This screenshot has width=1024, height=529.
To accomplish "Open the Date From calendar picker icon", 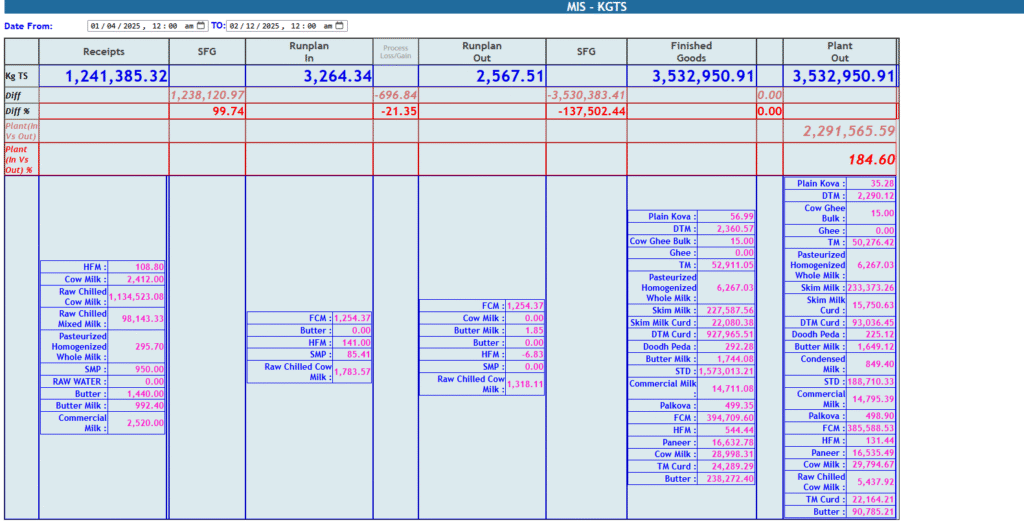I will tap(201, 26).
